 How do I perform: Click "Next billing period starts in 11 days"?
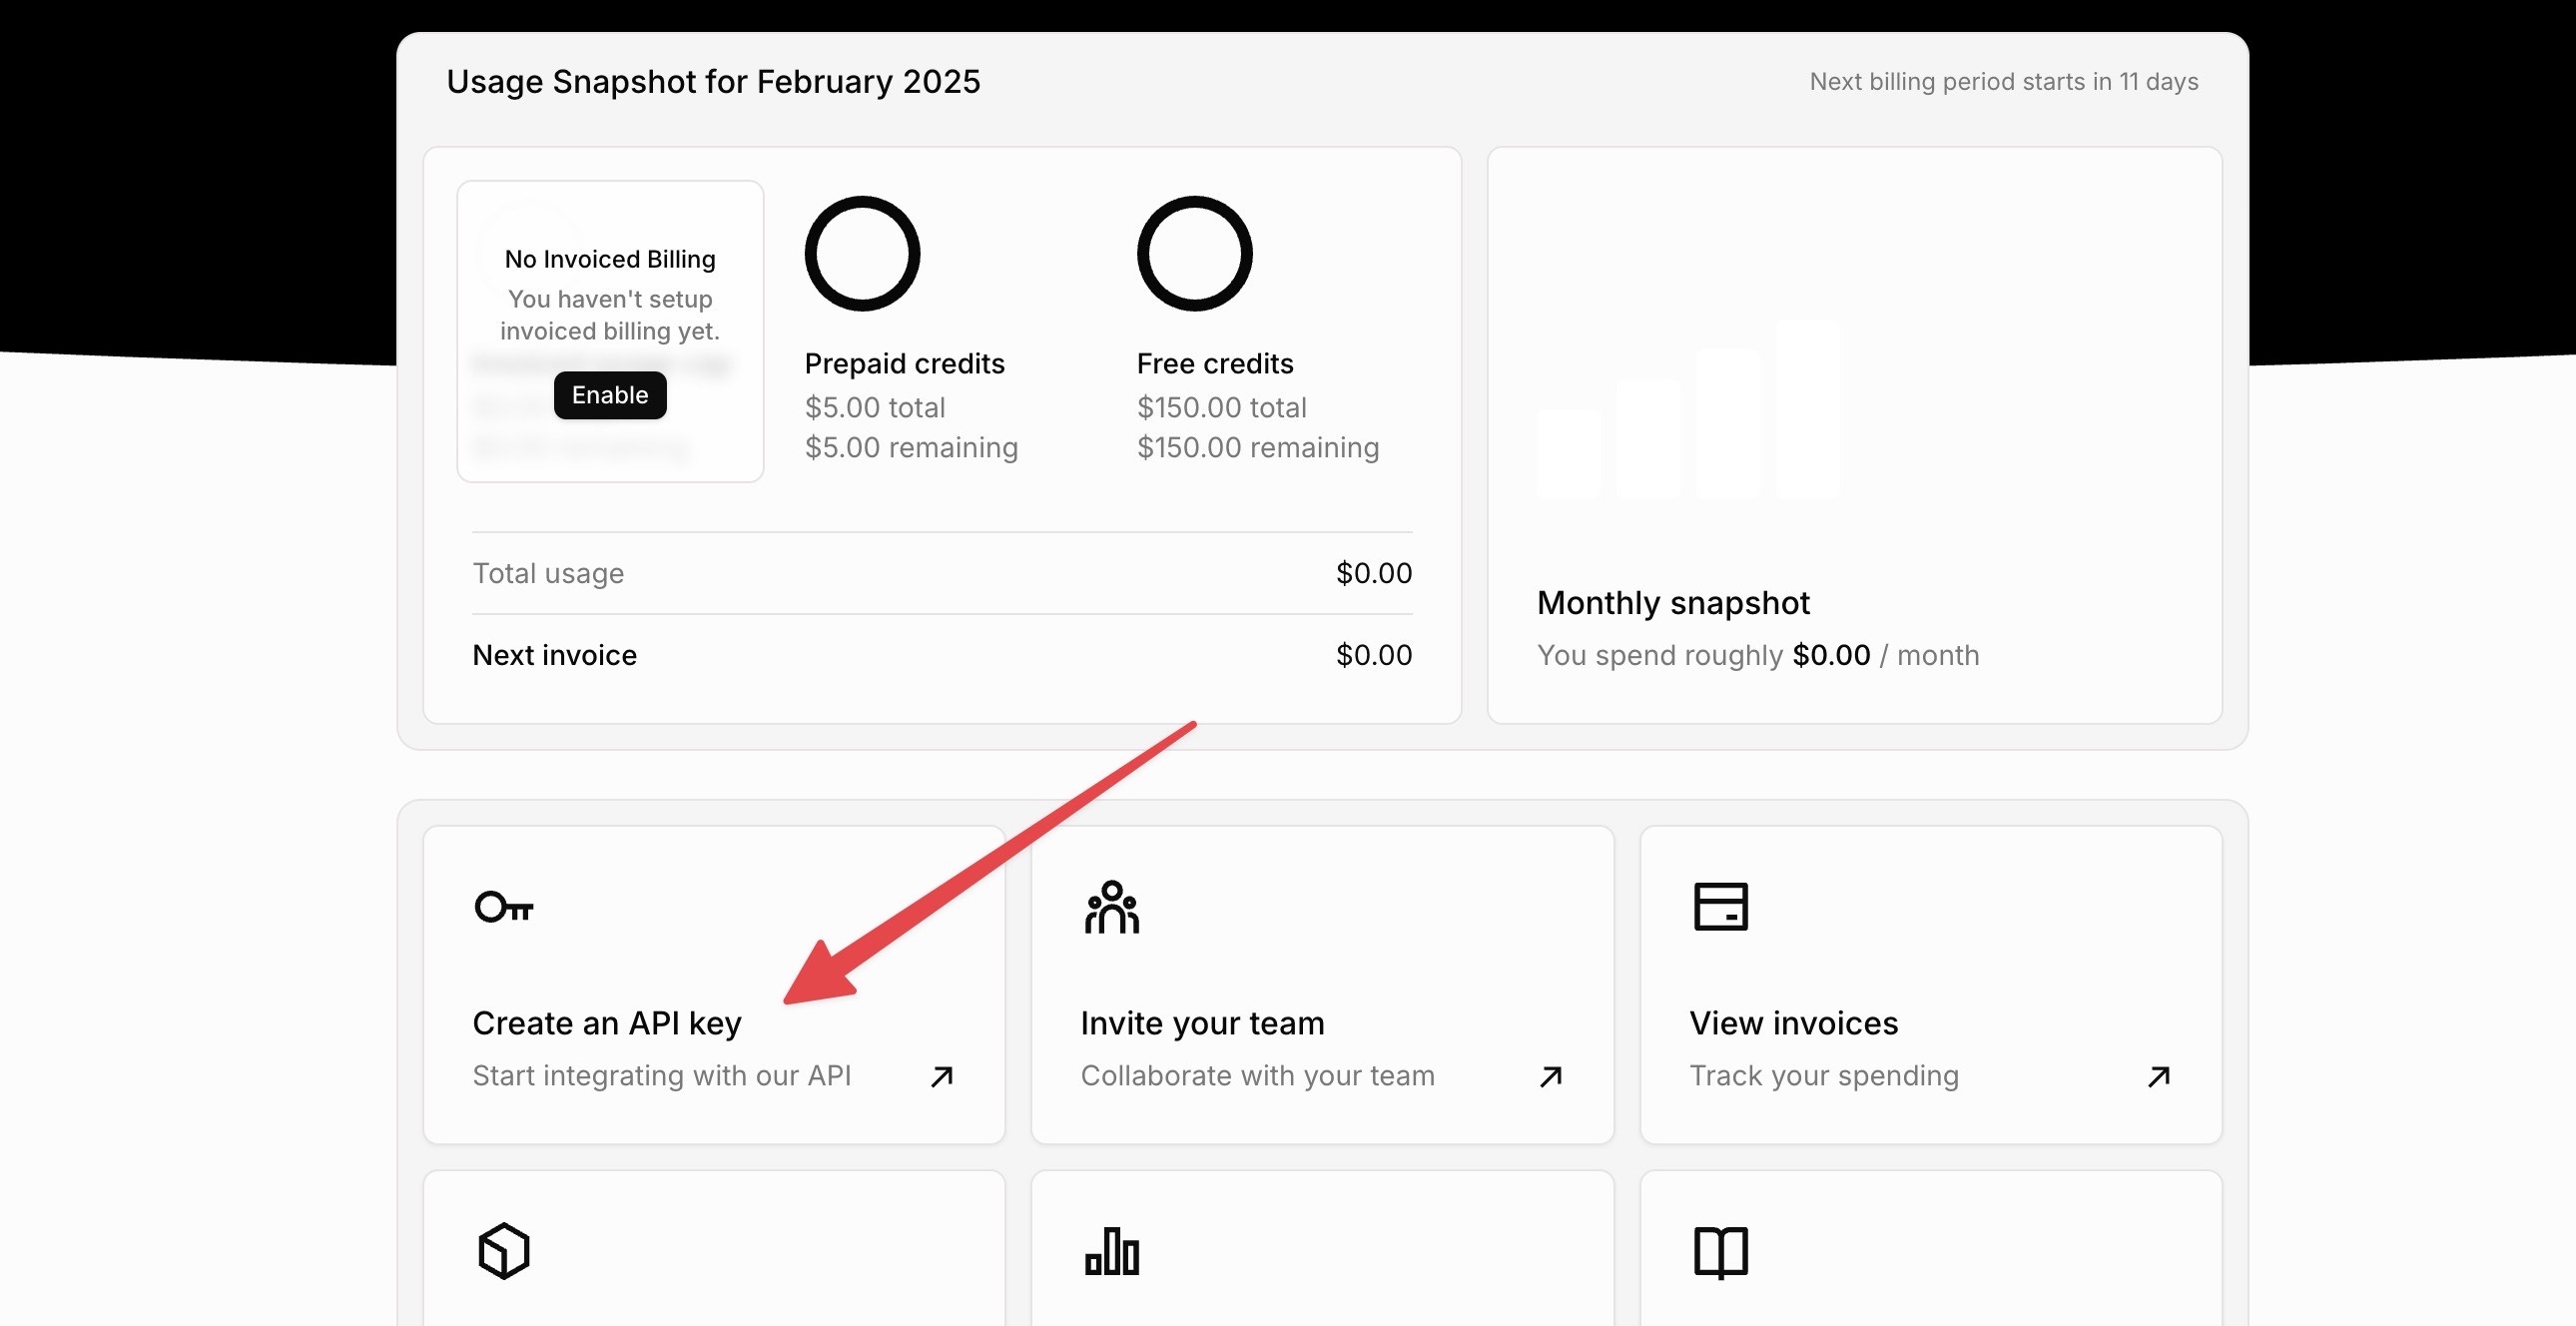[x=2004, y=82]
